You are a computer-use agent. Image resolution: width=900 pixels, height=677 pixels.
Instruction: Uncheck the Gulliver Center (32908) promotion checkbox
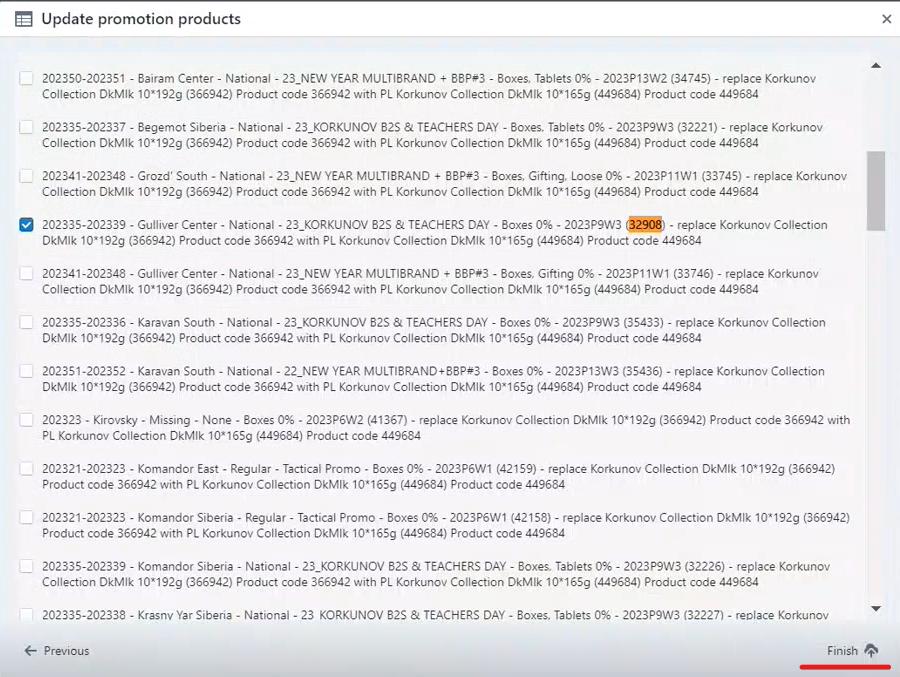pyautogui.click(x=26, y=225)
